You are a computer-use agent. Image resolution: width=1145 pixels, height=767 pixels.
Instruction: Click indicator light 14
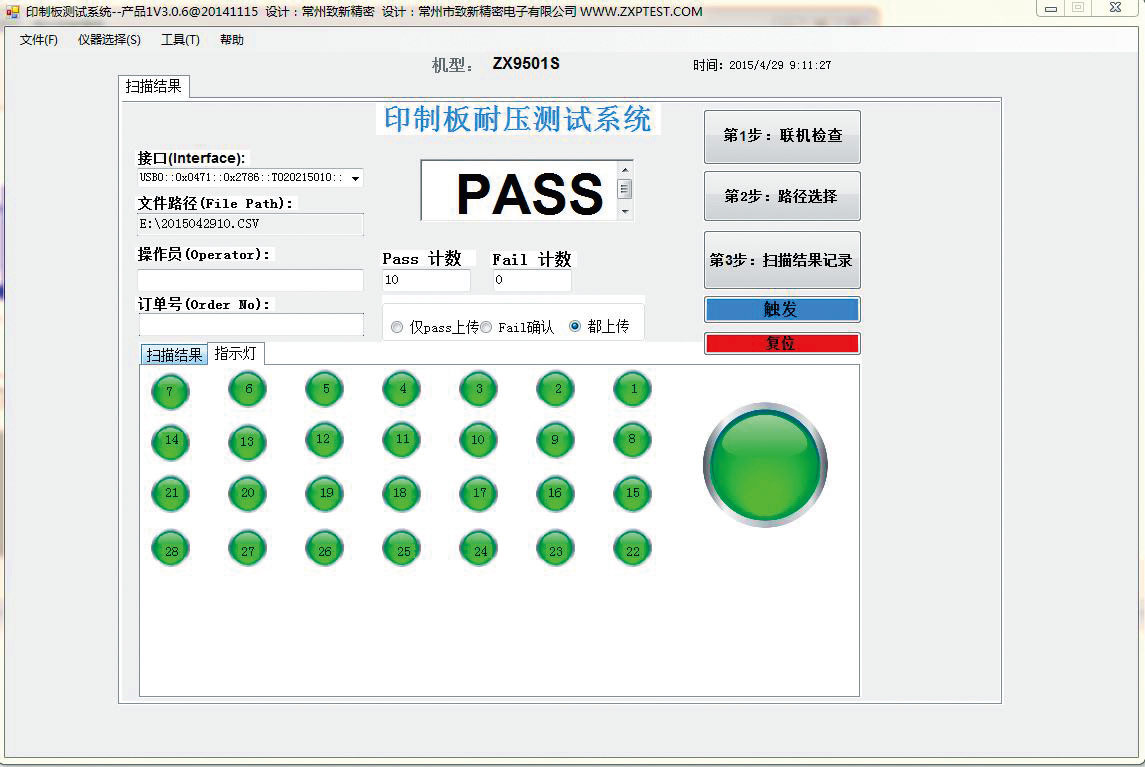click(170, 441)
